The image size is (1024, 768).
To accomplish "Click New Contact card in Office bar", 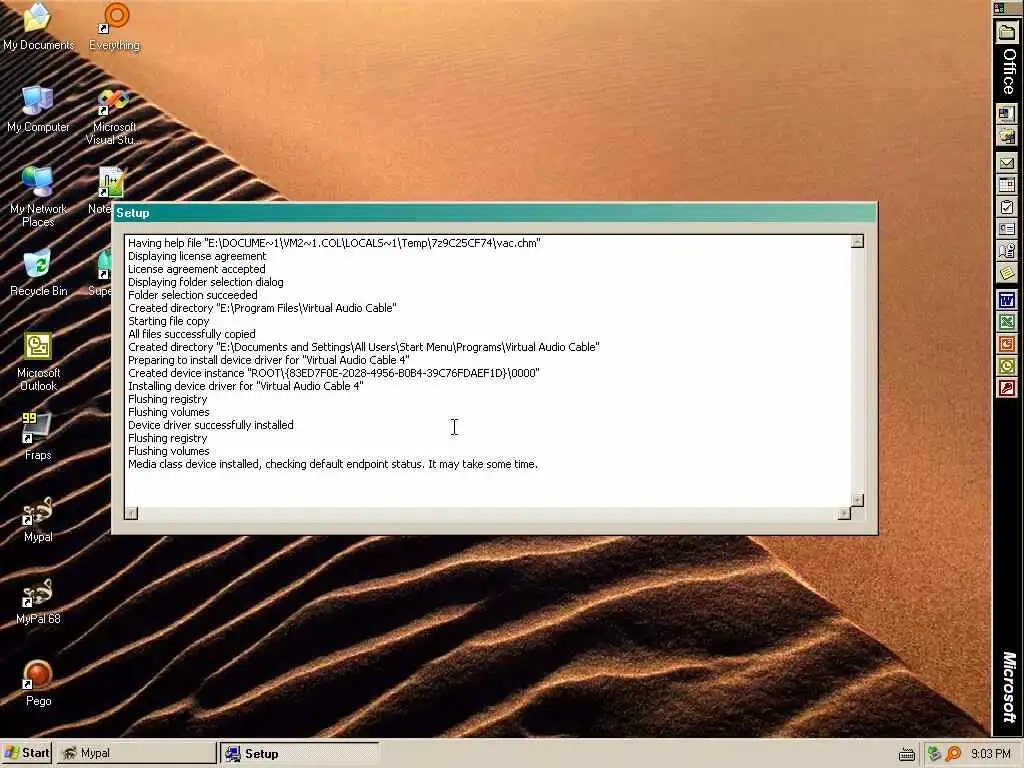I will (1006, 229).
